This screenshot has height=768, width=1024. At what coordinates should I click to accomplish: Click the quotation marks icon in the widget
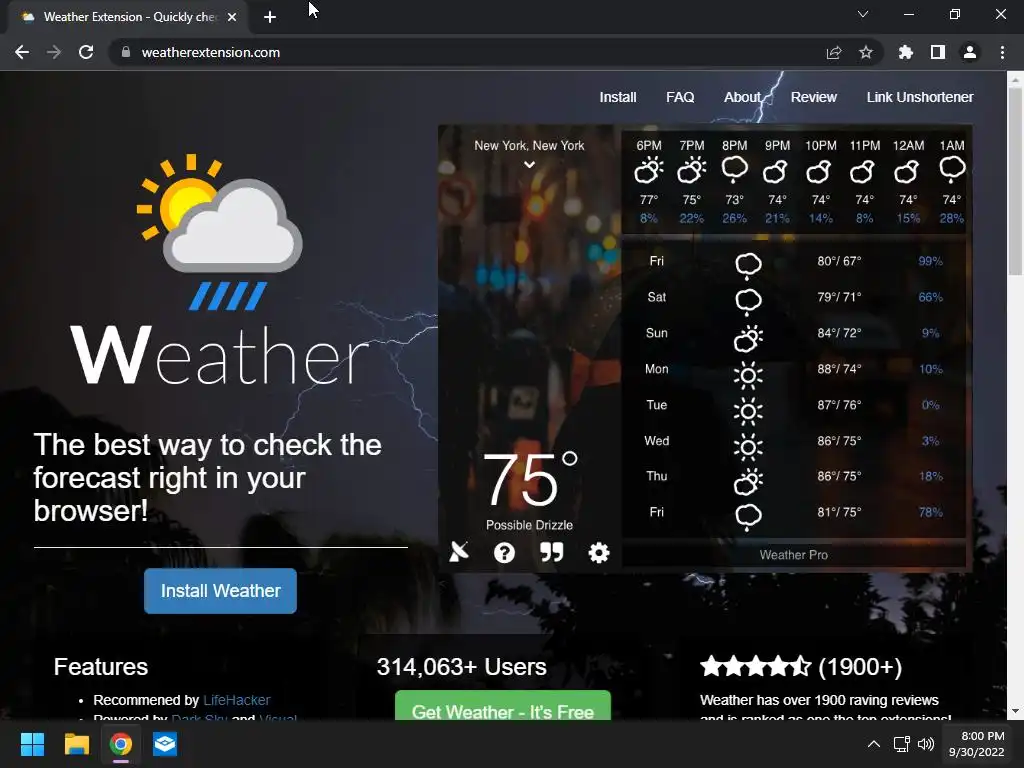click(x=552, y=552)
